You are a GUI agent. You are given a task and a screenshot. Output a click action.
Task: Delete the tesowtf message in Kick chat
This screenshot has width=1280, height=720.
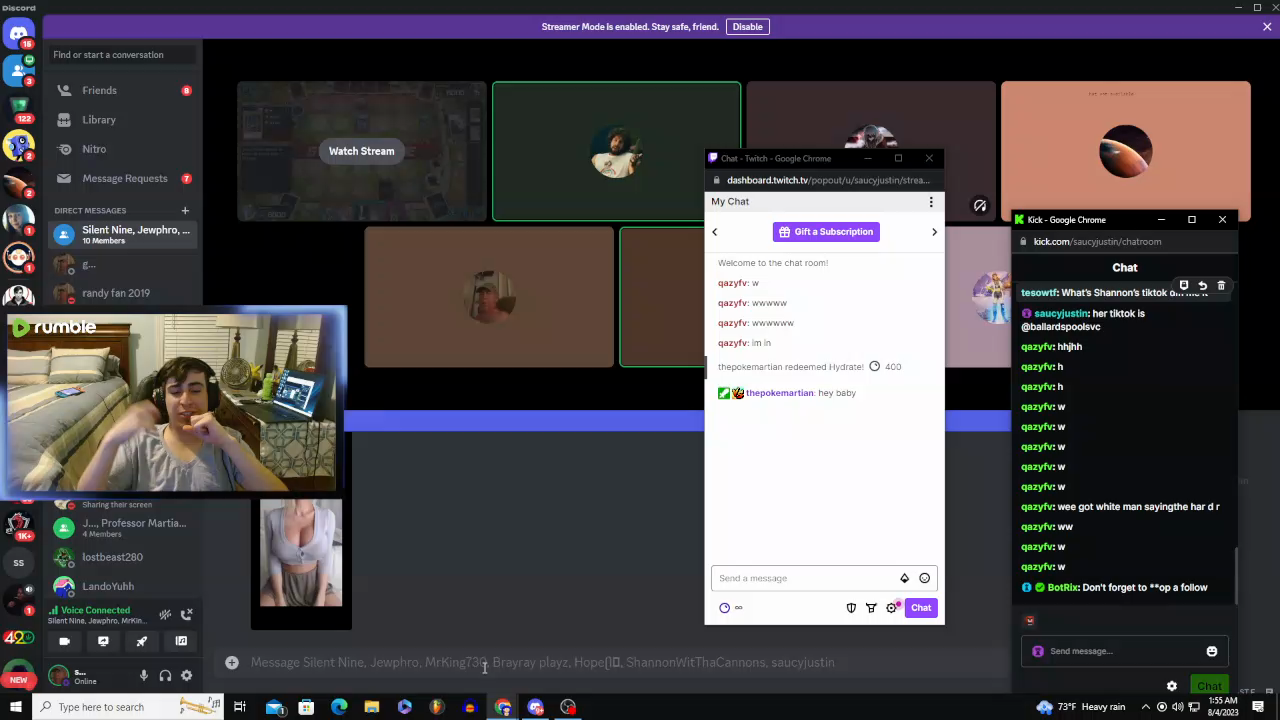[x=1221, y=286]
